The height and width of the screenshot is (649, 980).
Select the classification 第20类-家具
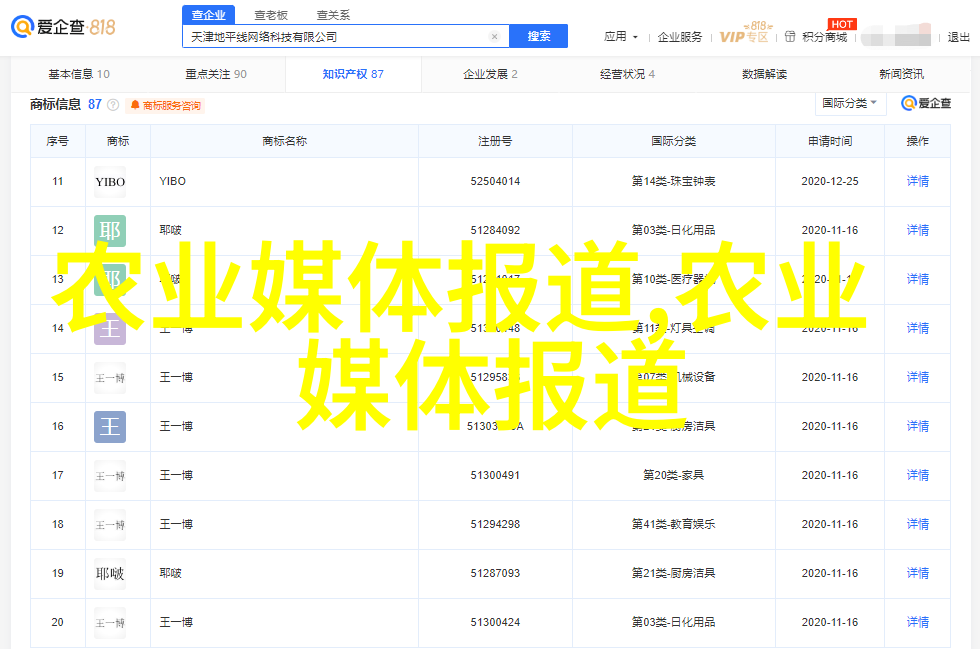coord(673,475)
